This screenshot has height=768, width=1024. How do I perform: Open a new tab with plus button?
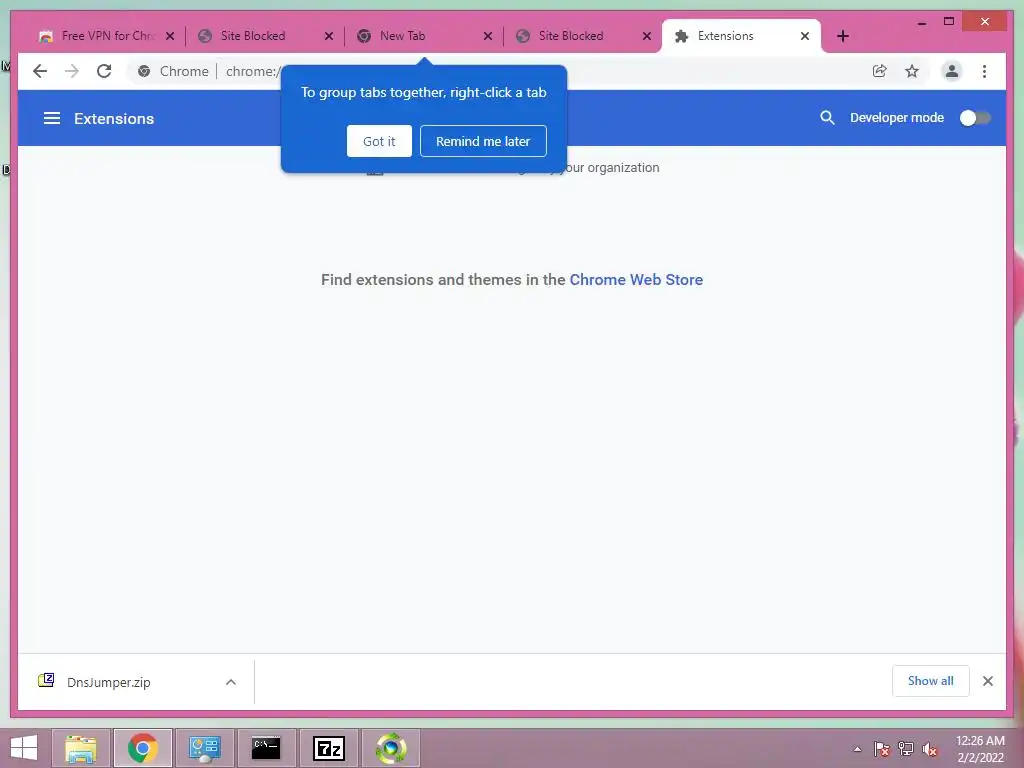coord(842,36)
